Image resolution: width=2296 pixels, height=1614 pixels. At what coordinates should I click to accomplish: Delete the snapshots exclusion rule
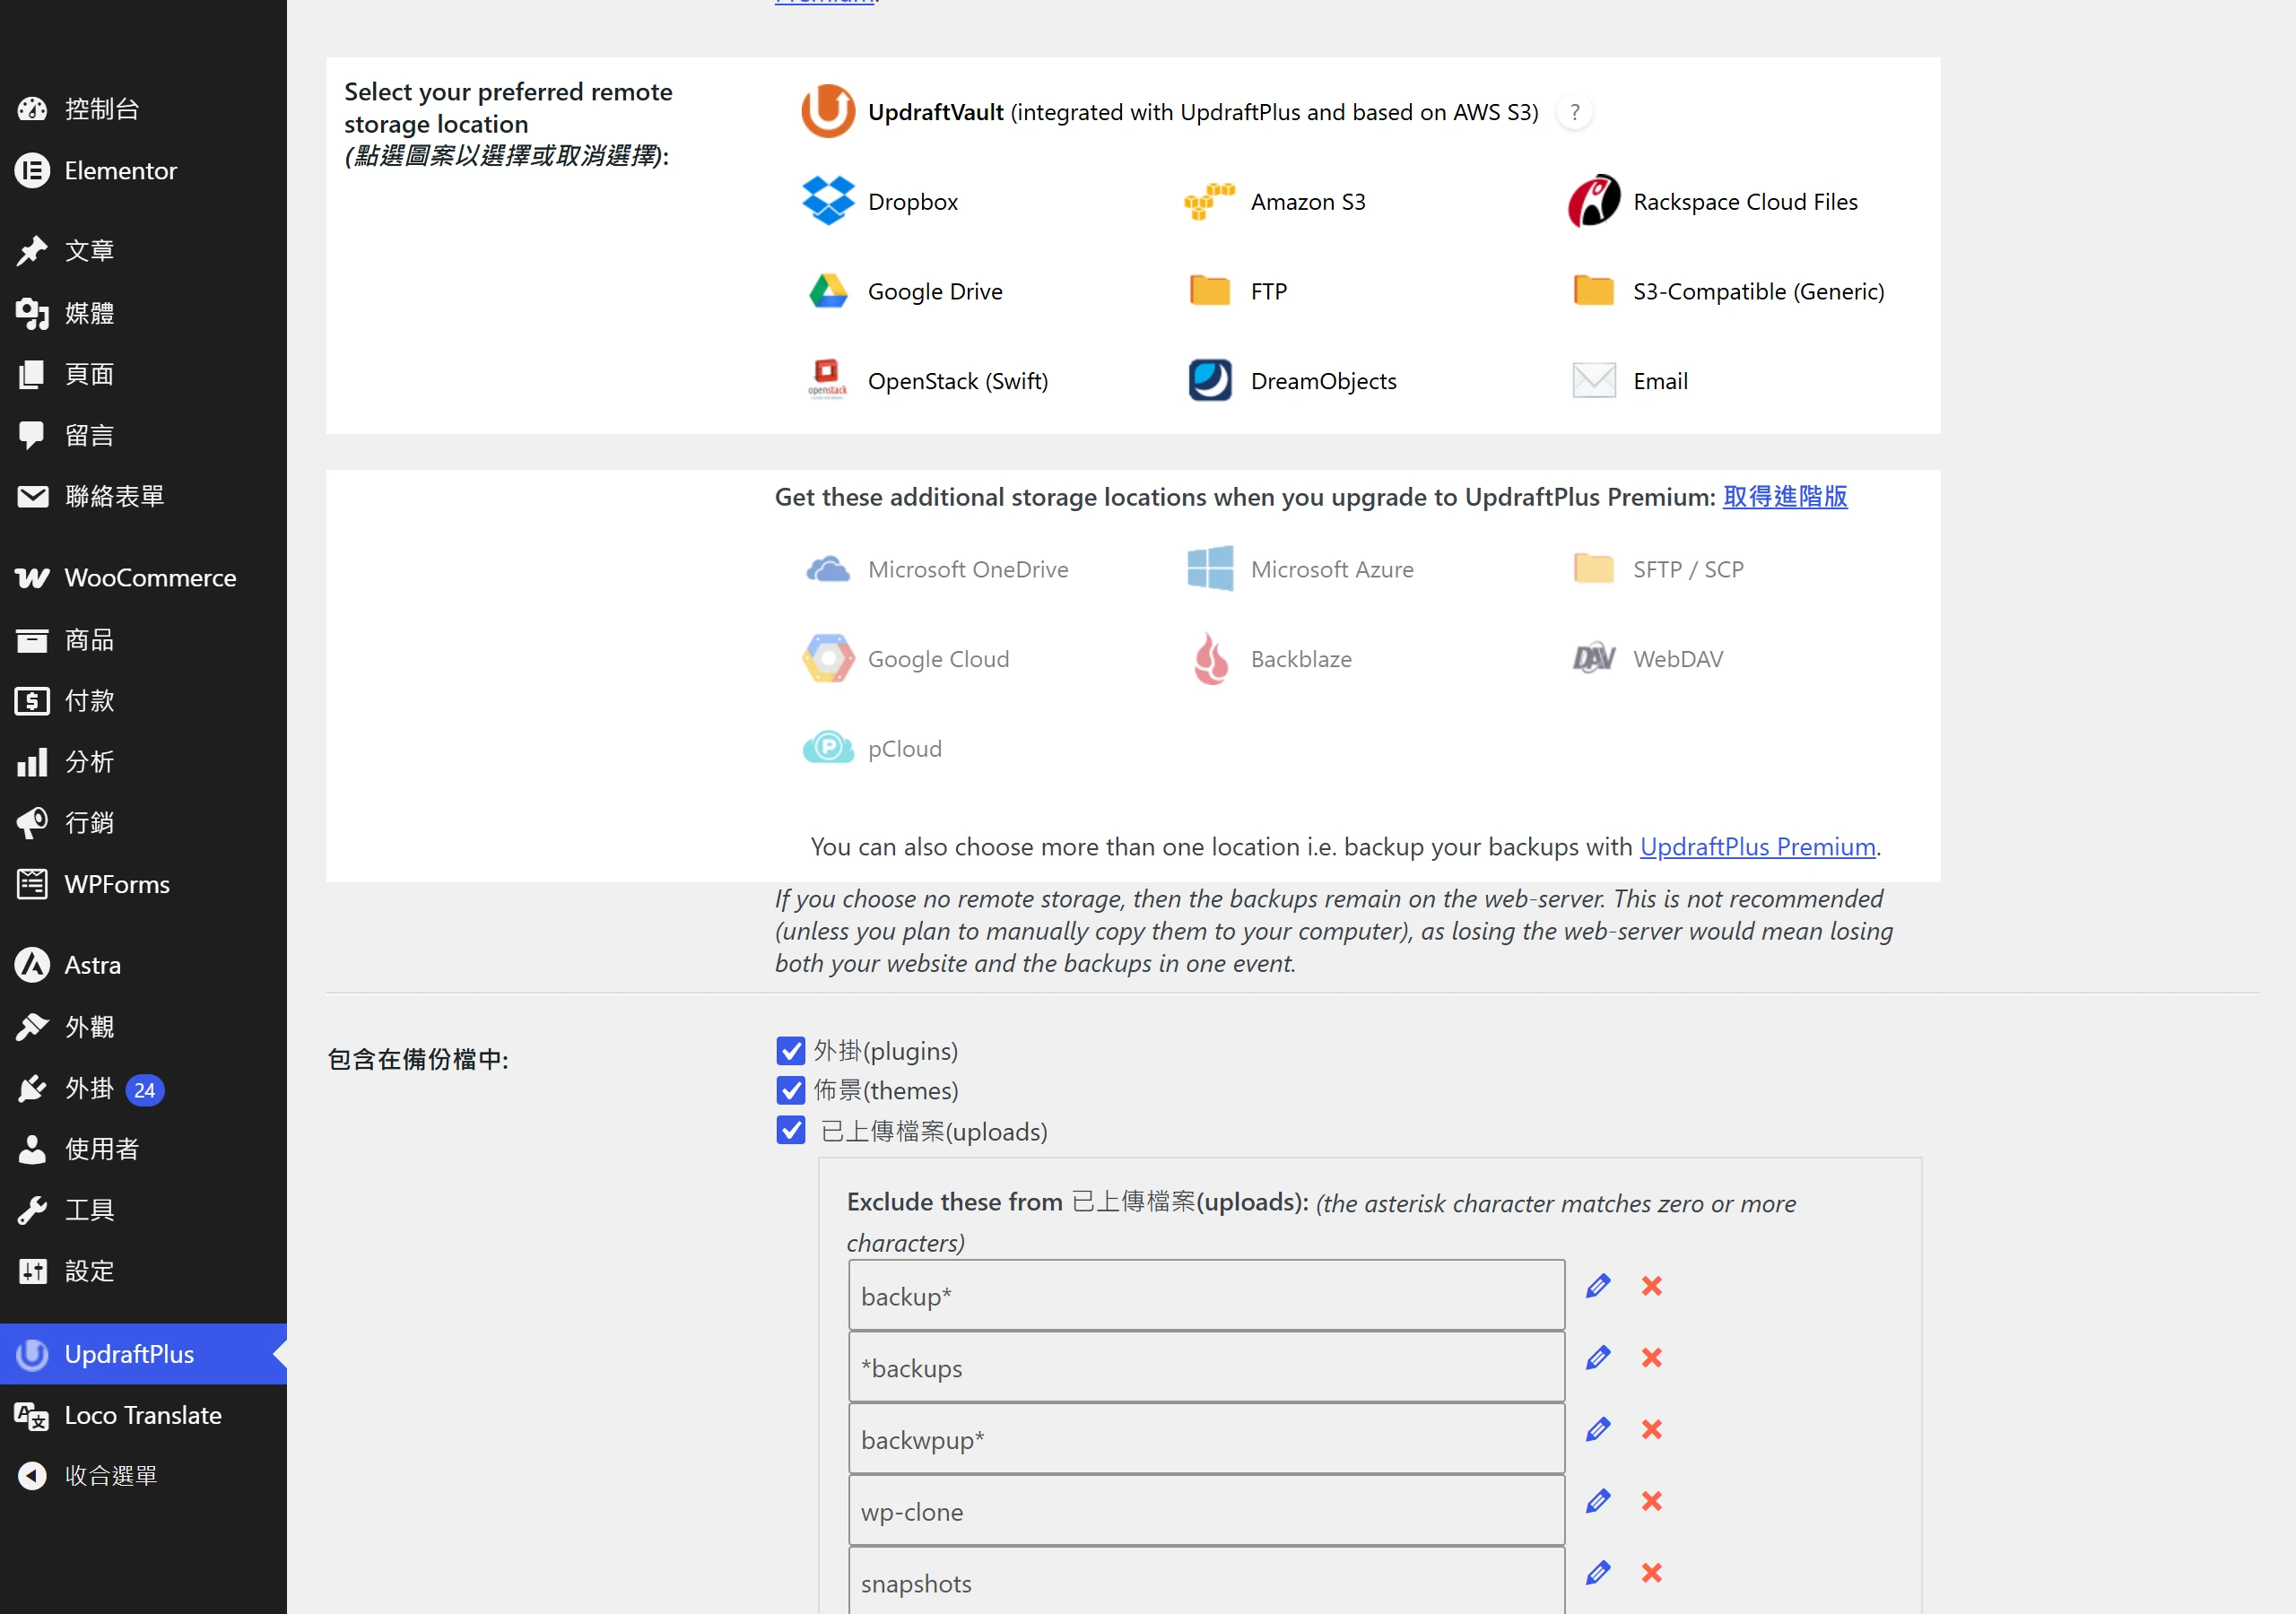tap(1652, 1573)
